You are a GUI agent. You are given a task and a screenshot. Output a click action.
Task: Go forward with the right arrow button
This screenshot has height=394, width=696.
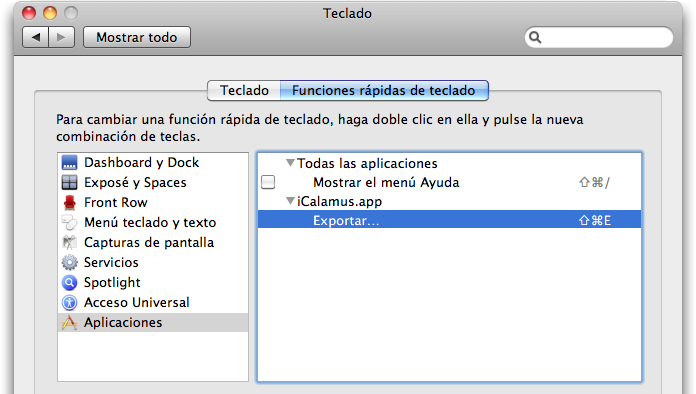[x=61, y=37]
